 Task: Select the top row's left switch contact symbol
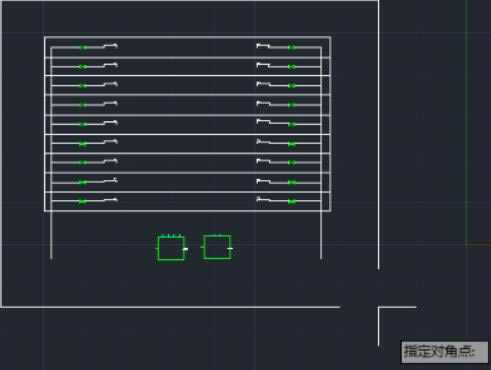point(111,46)
